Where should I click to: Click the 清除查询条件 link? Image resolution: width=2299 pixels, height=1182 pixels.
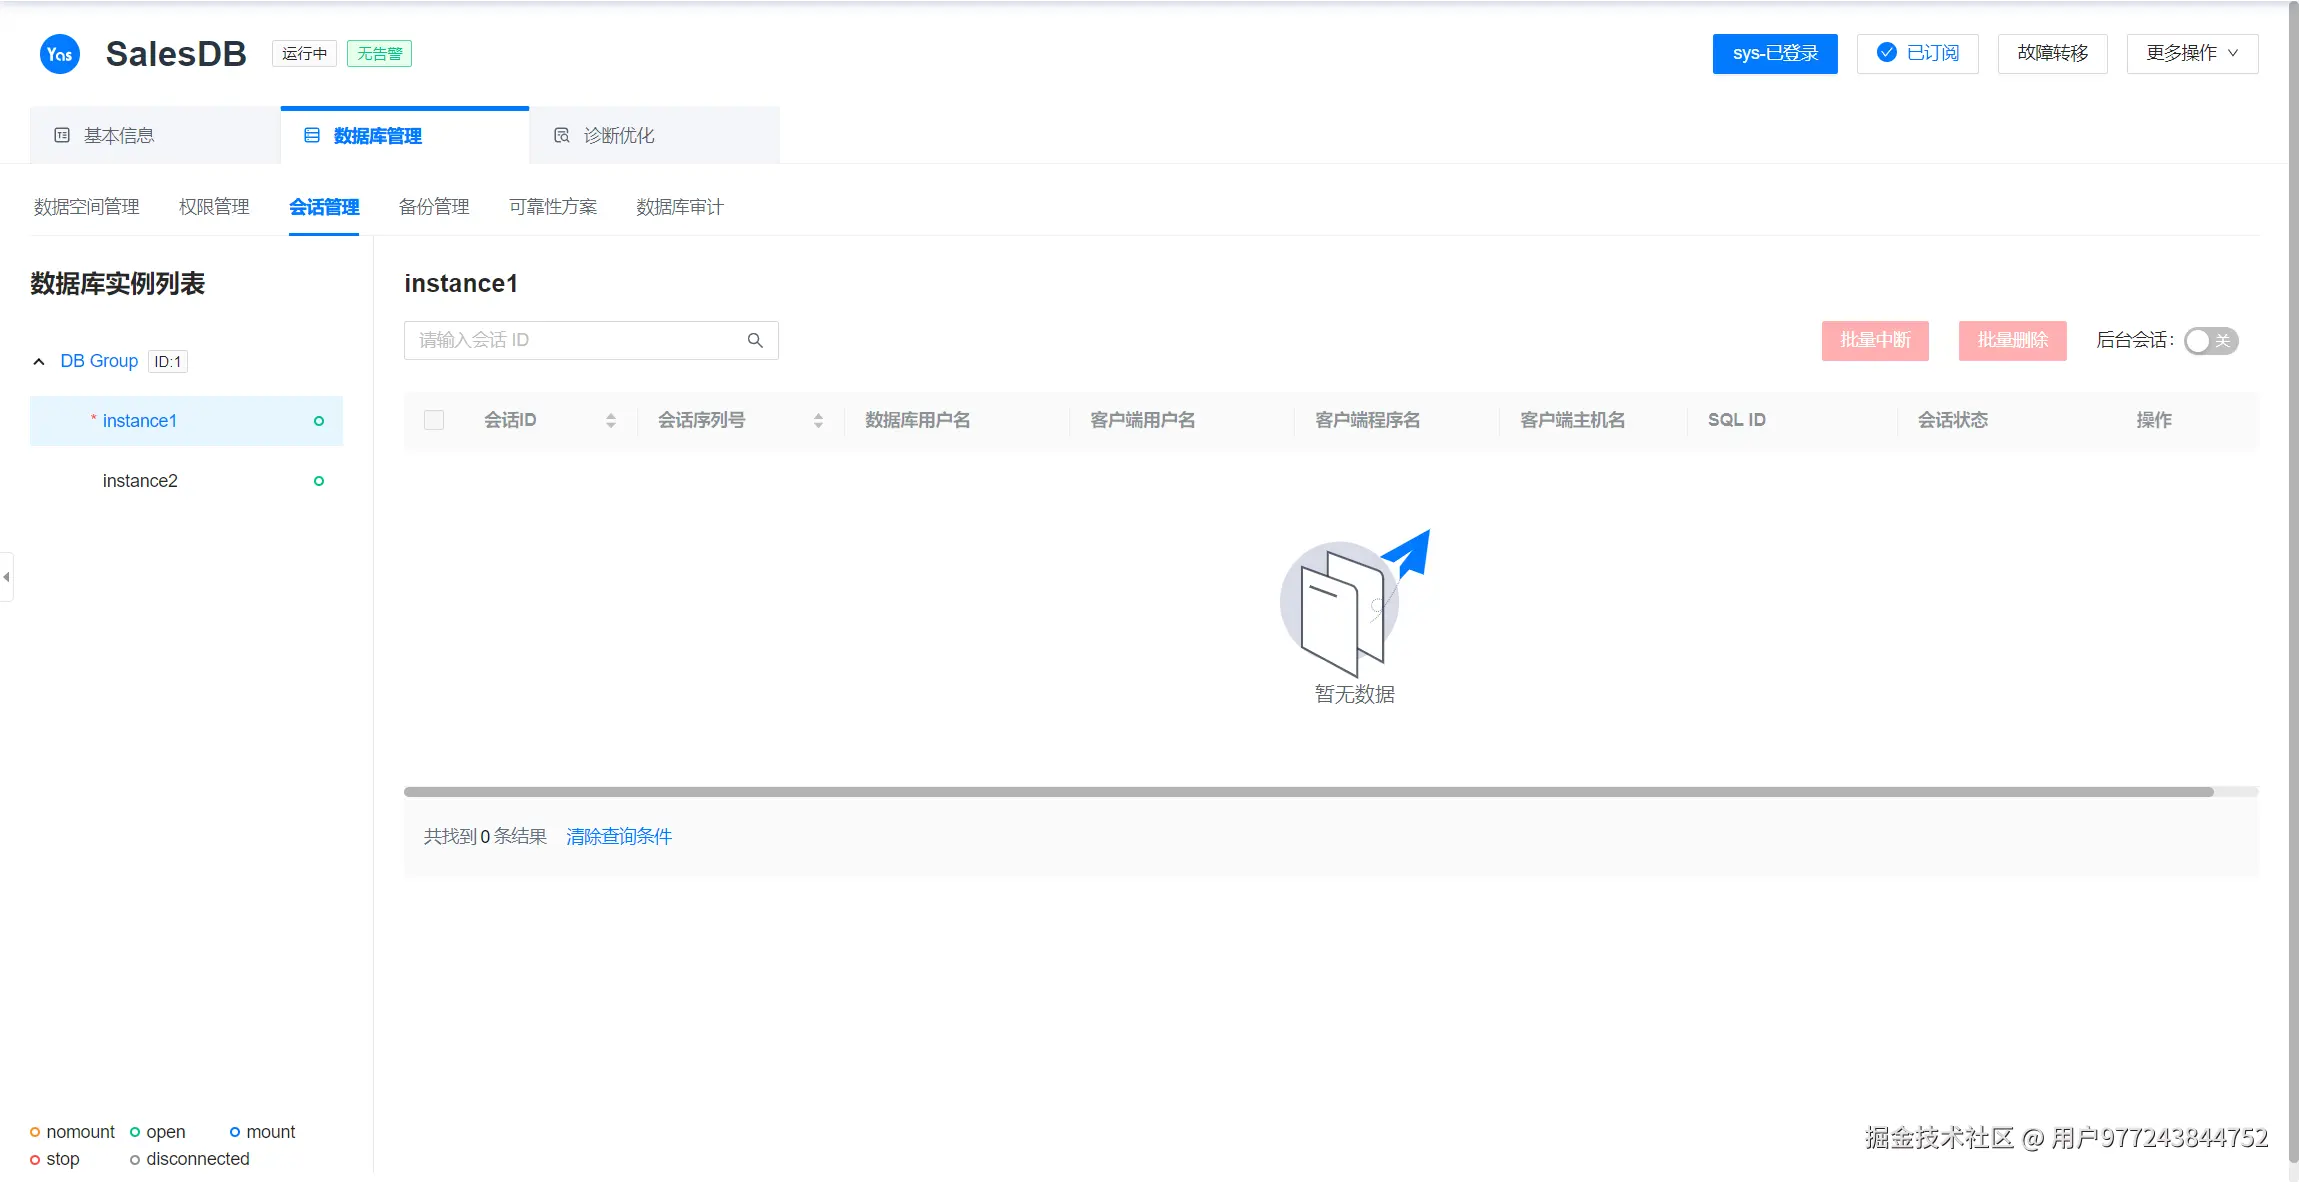click(619, 837)
